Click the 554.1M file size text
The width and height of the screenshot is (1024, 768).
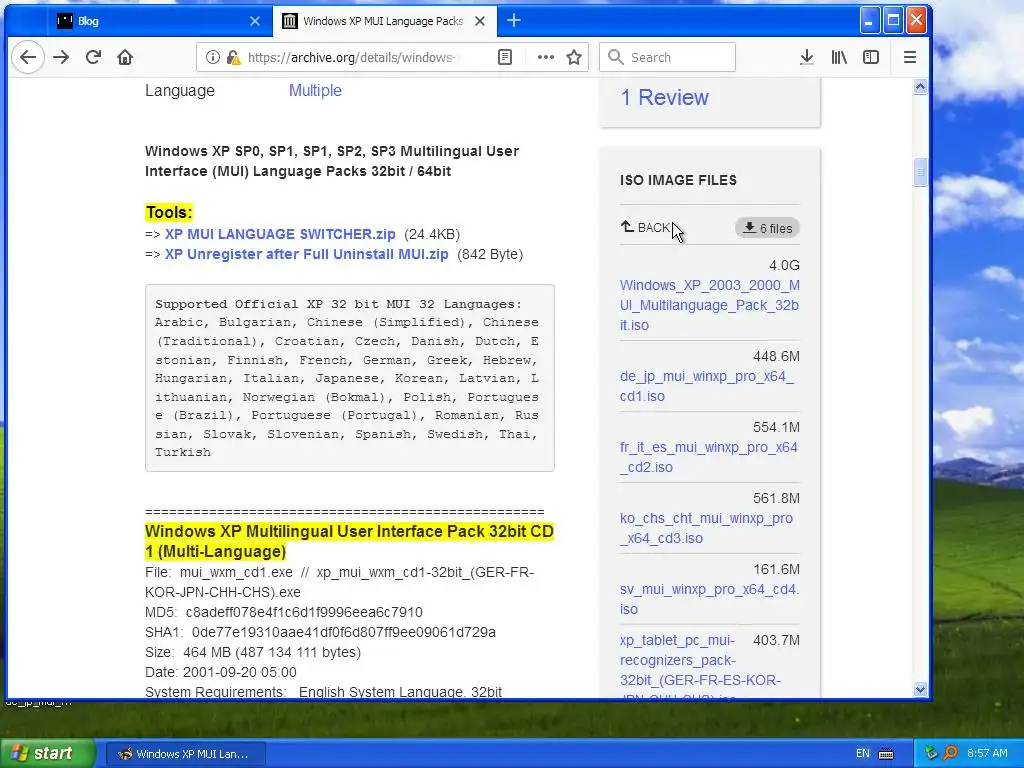click(x=776, y=427)
